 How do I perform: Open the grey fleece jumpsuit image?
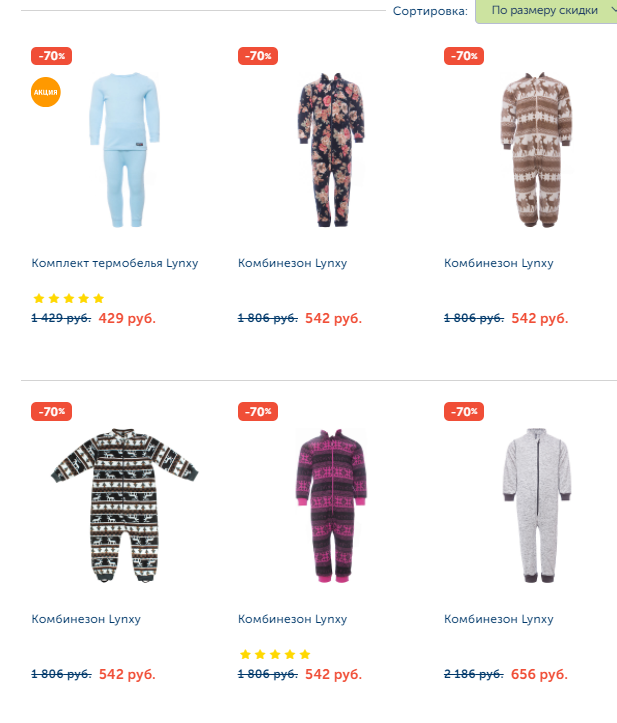click(x=537, y=505)
